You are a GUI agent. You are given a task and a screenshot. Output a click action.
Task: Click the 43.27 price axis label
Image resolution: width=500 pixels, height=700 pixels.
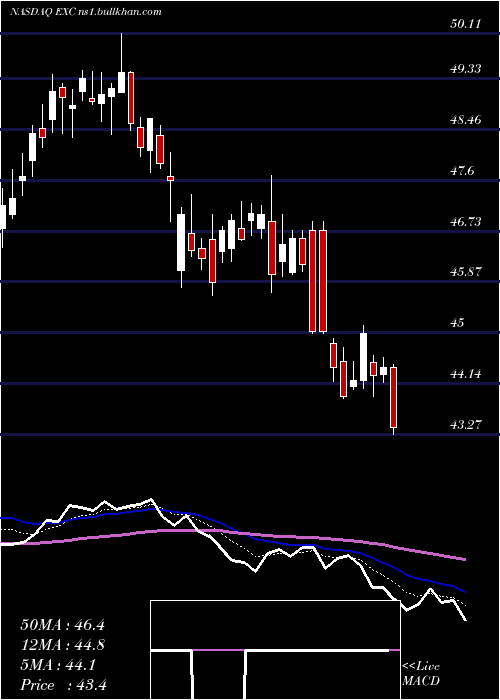coord(466,424)
